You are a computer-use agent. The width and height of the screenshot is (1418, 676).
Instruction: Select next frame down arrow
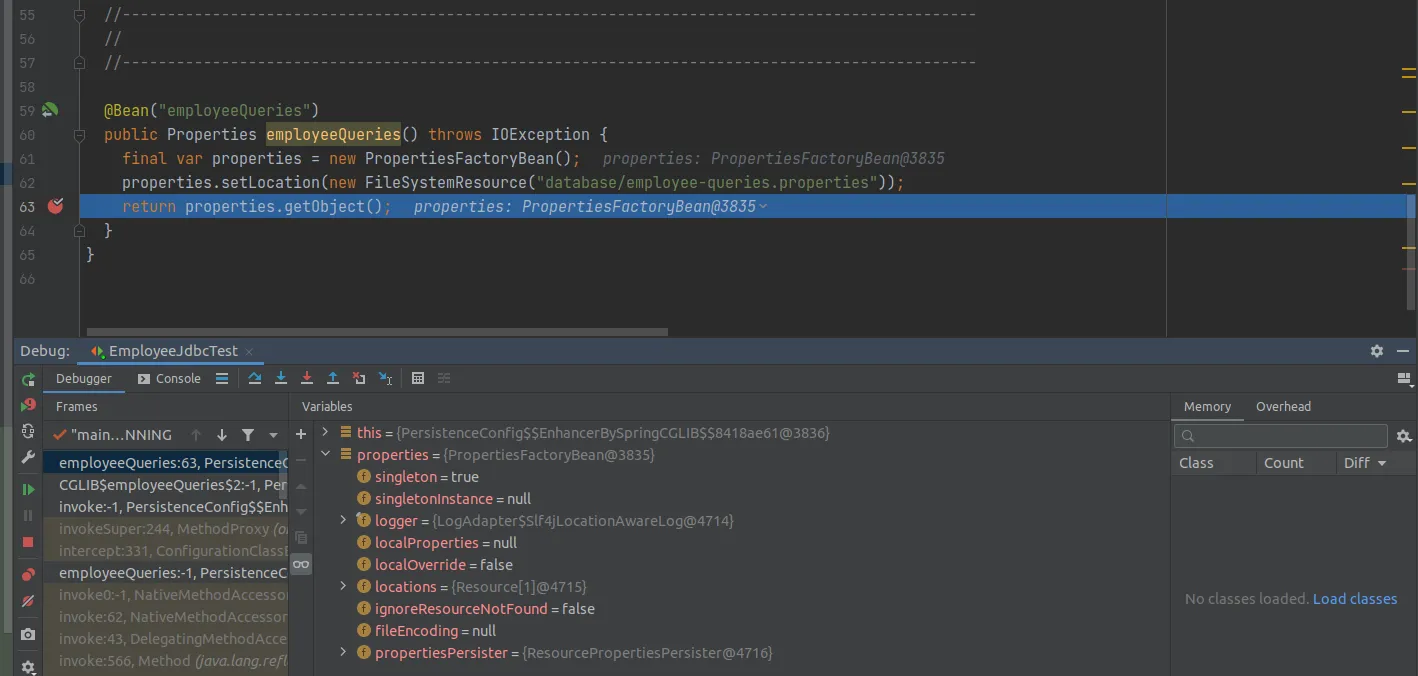[222, 435]
